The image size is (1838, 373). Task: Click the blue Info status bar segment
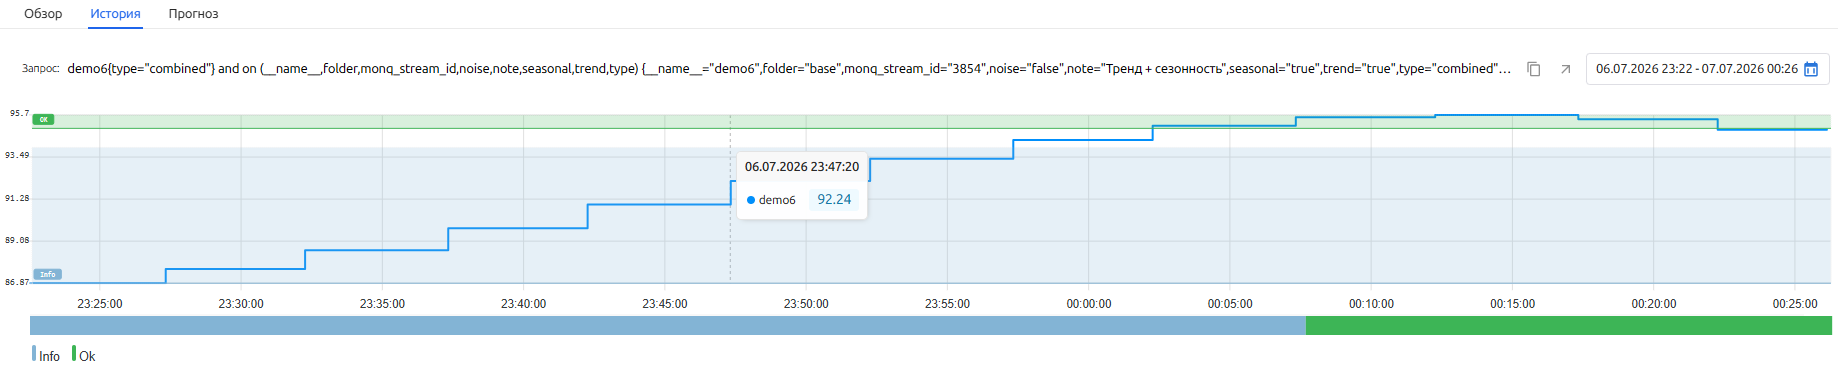pyautogui.click(x=668, y=325)
